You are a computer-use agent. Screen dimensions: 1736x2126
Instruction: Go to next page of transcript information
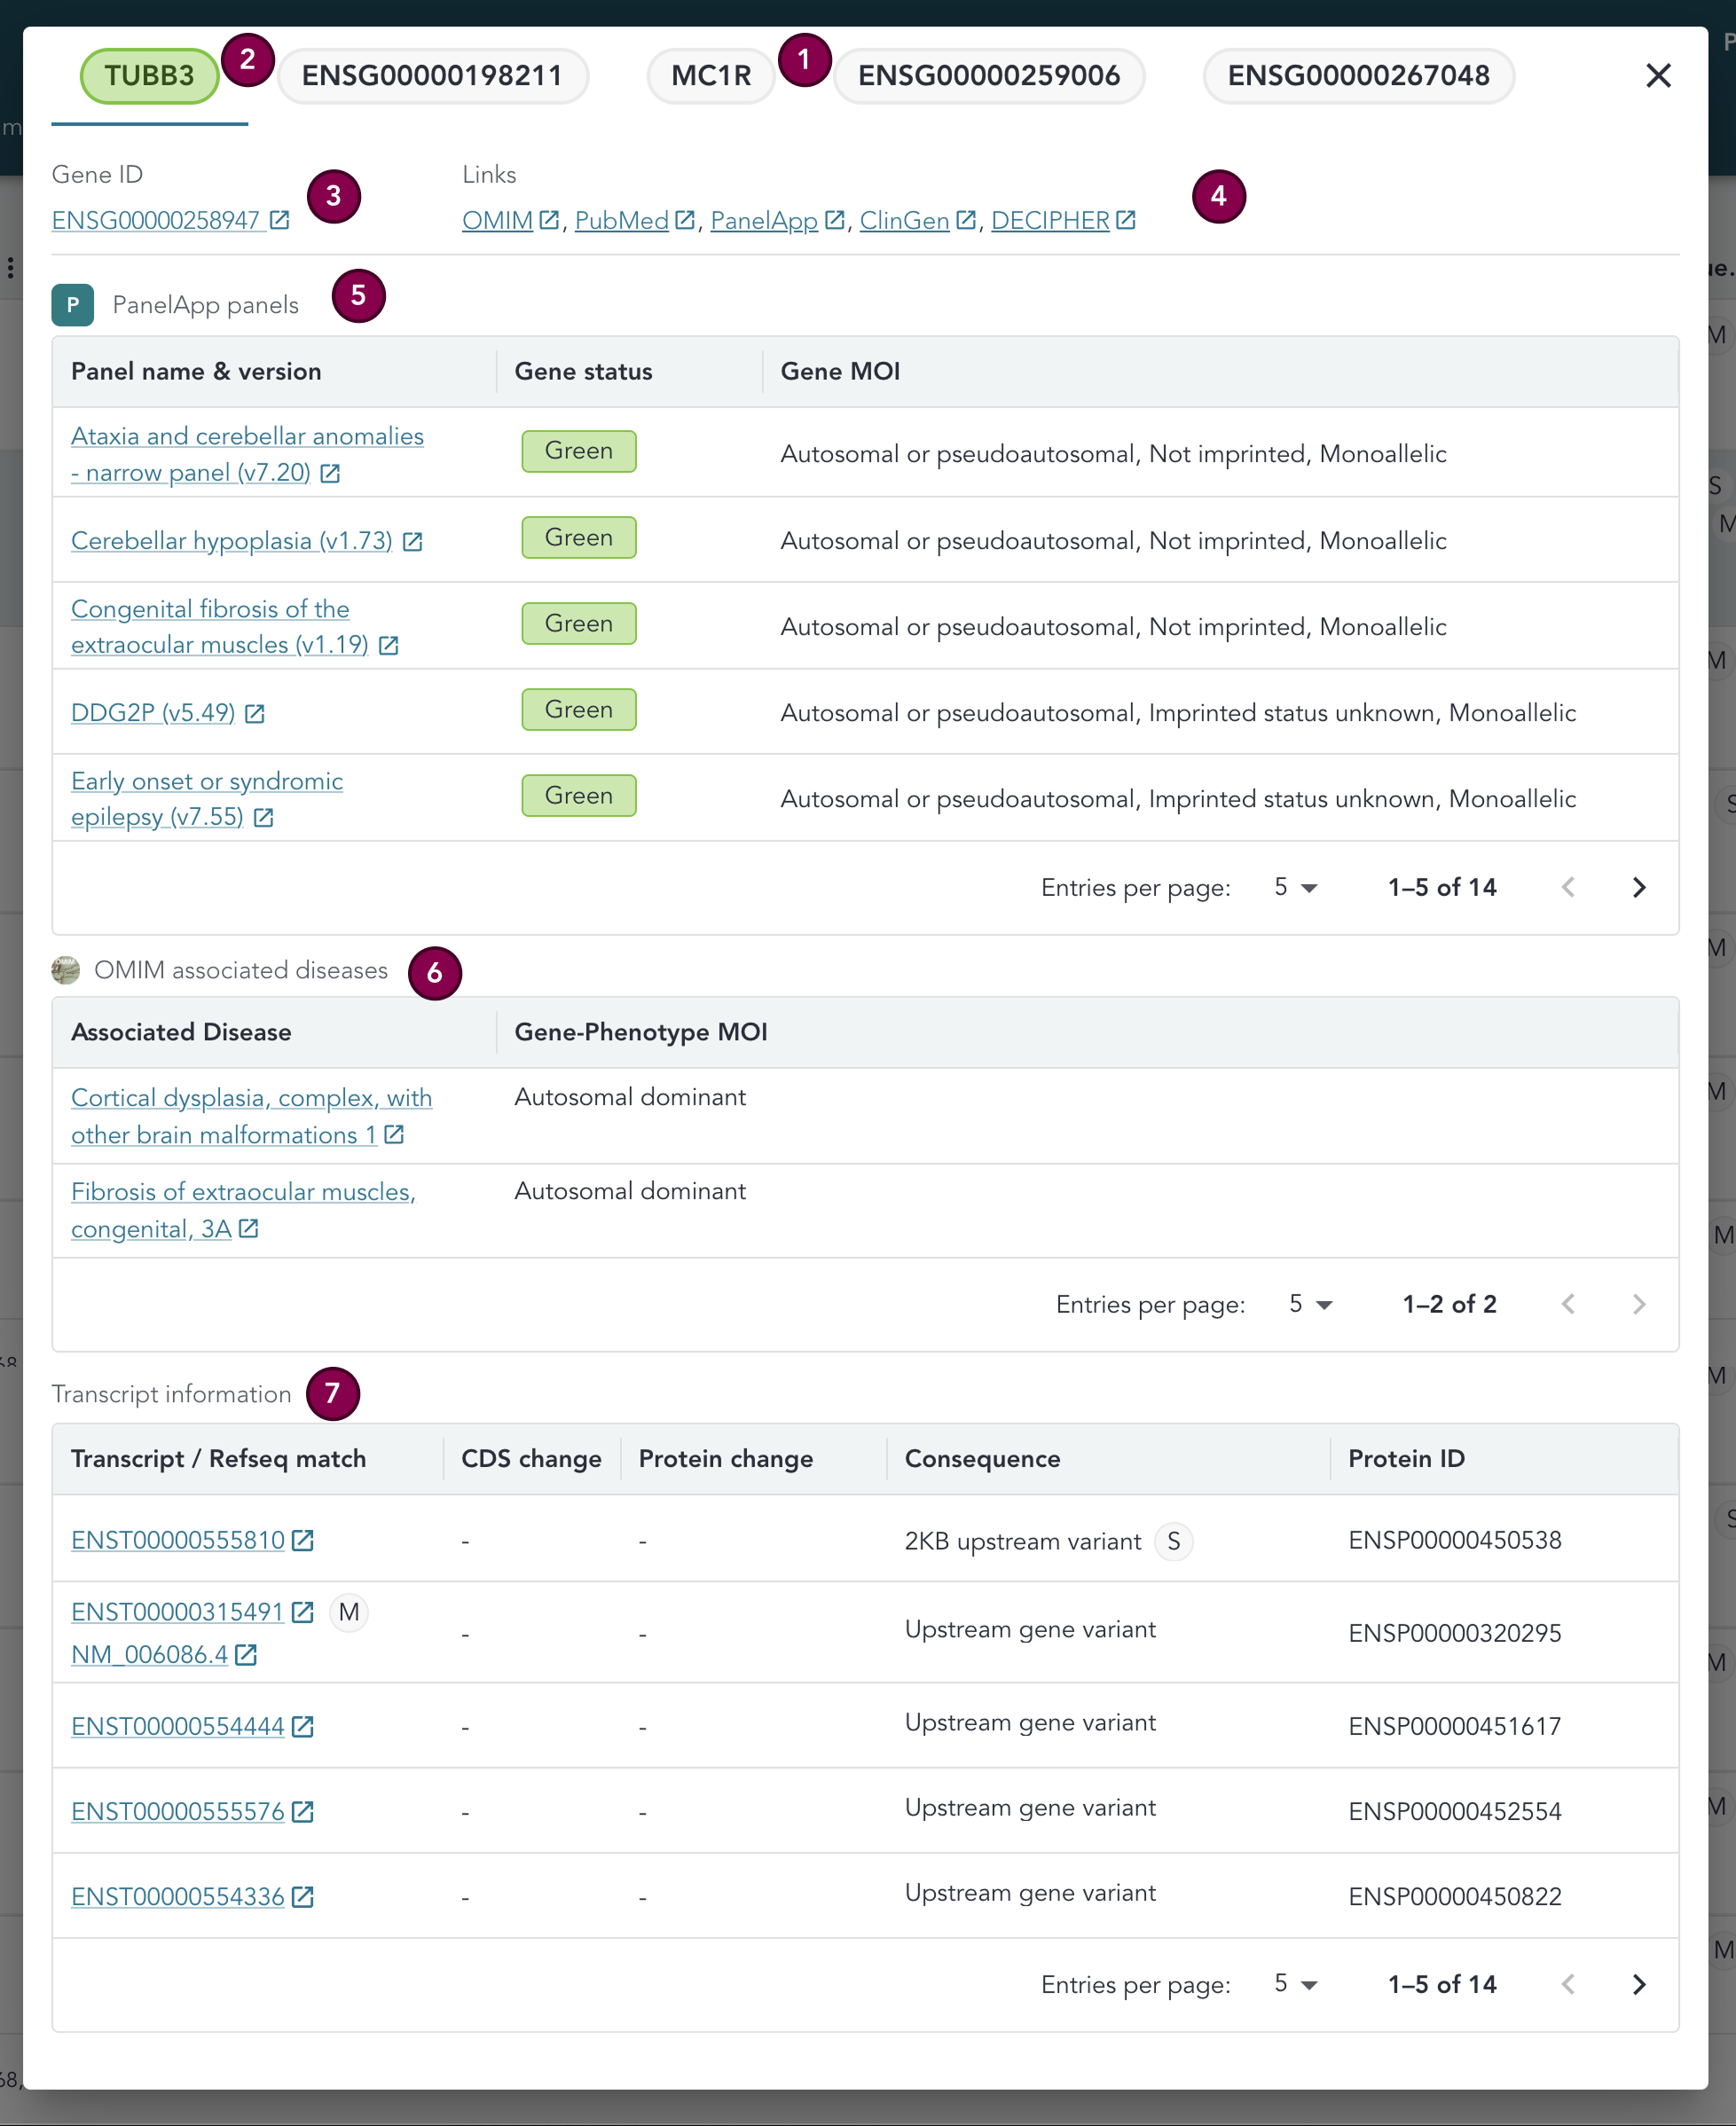pos(1638,1984)
